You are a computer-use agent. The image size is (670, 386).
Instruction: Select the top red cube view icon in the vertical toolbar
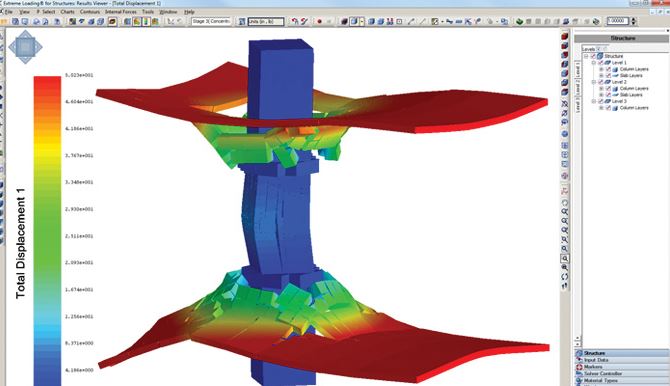[565, 37]
